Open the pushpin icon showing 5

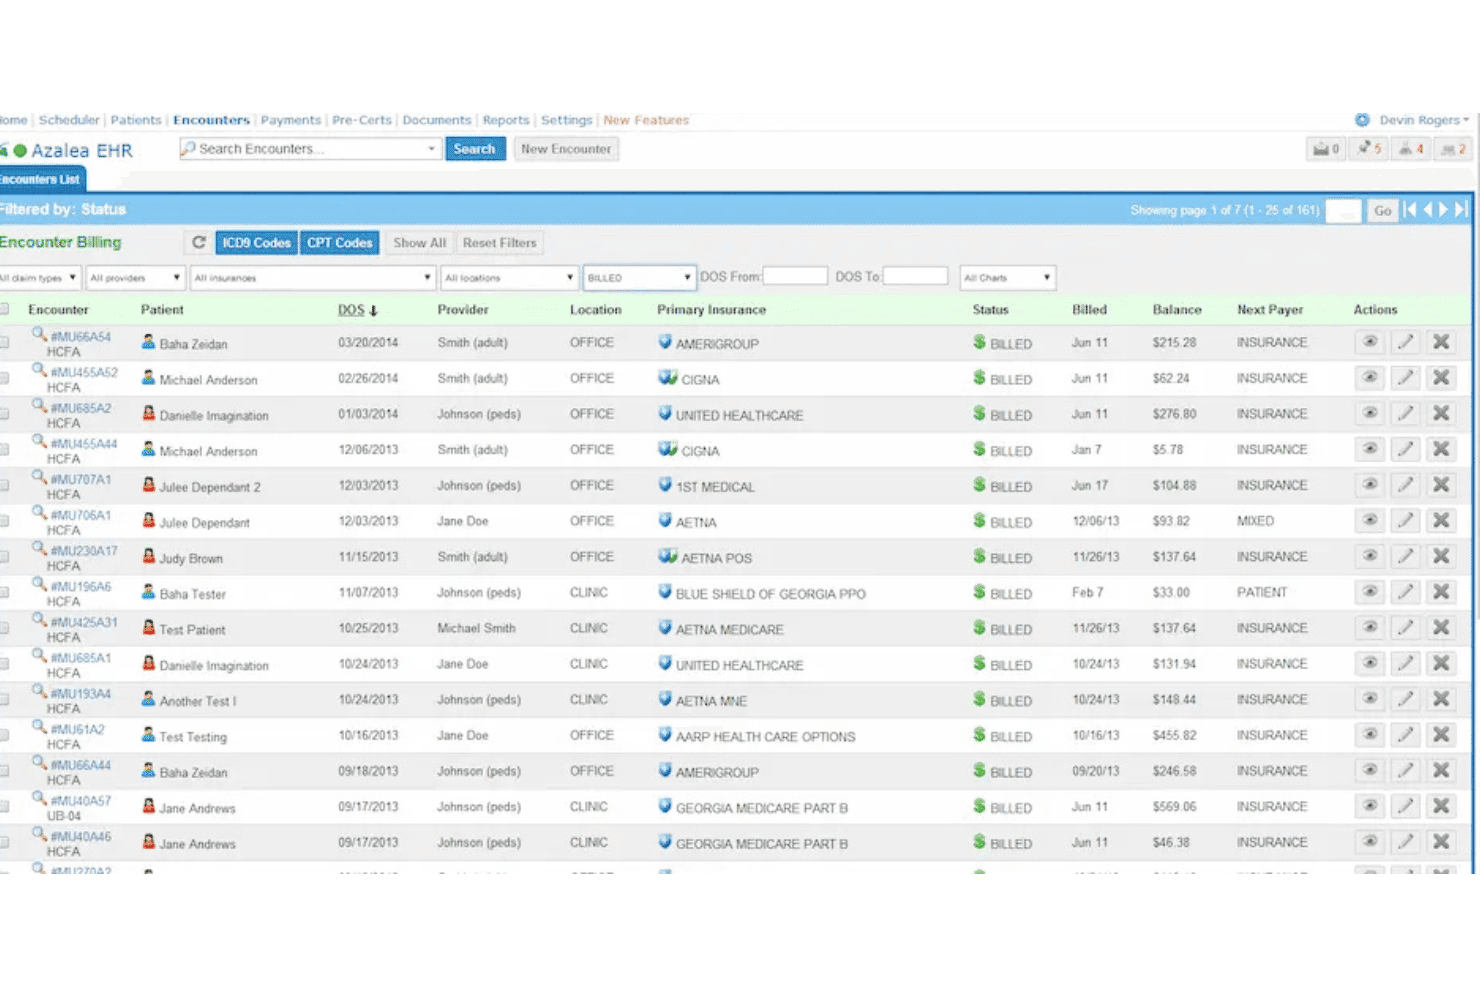pyautogui.click(x=1369, y=149)
